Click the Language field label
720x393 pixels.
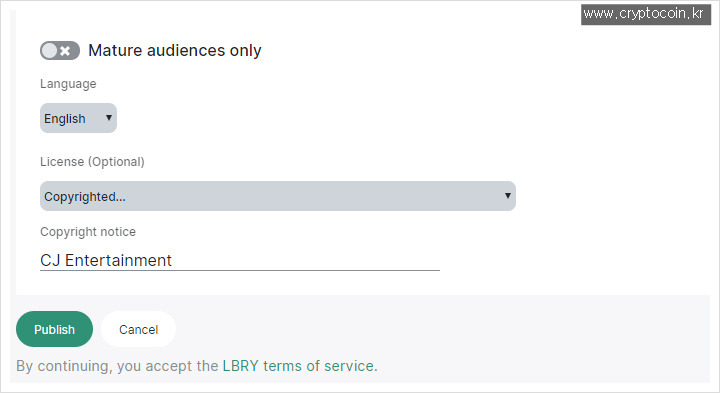tap(68, 84)
